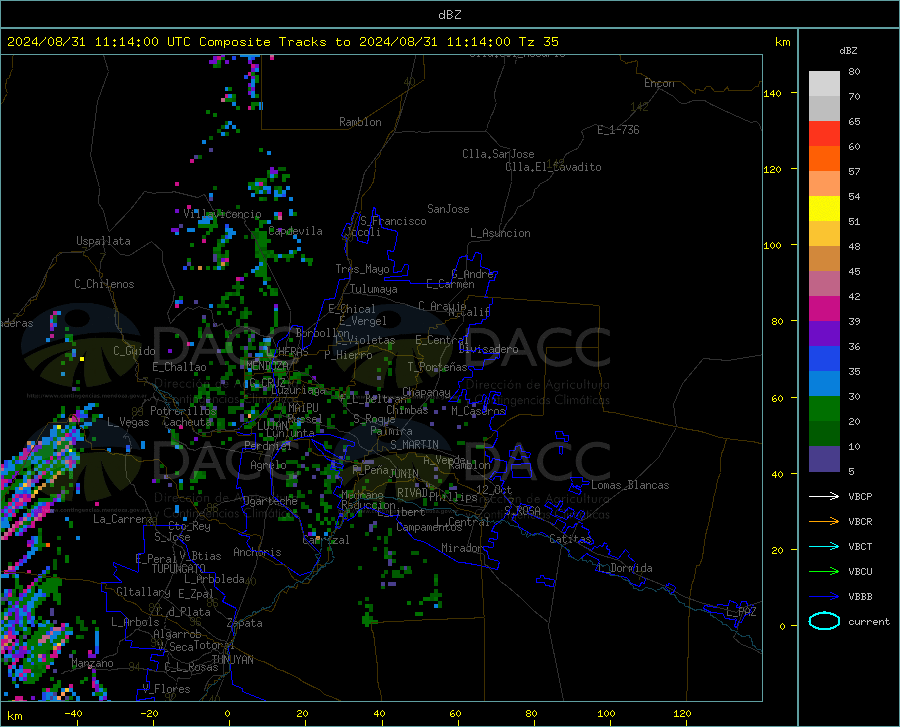Pick the light gray 70 dBZ swatch

[x=824, y=84]
